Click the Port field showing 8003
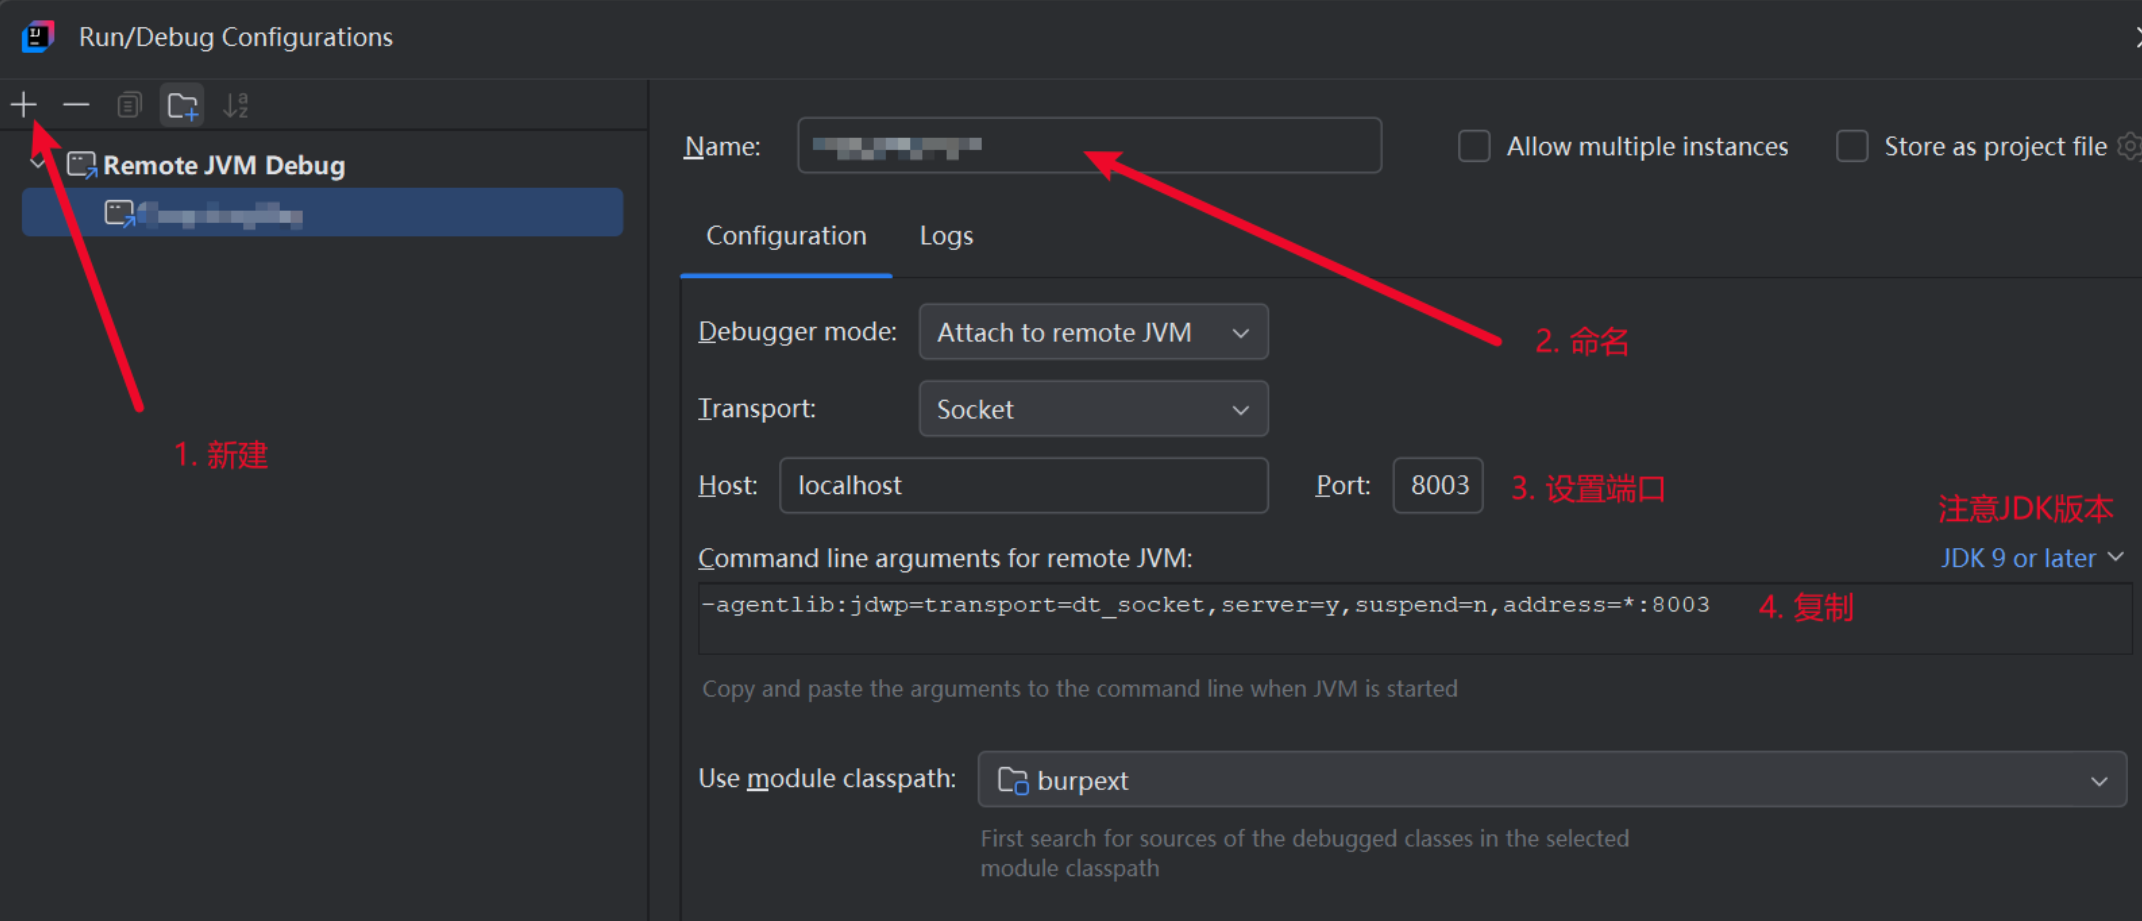Viewport: 2142px width, 921px height. (x=1438, y=486)
